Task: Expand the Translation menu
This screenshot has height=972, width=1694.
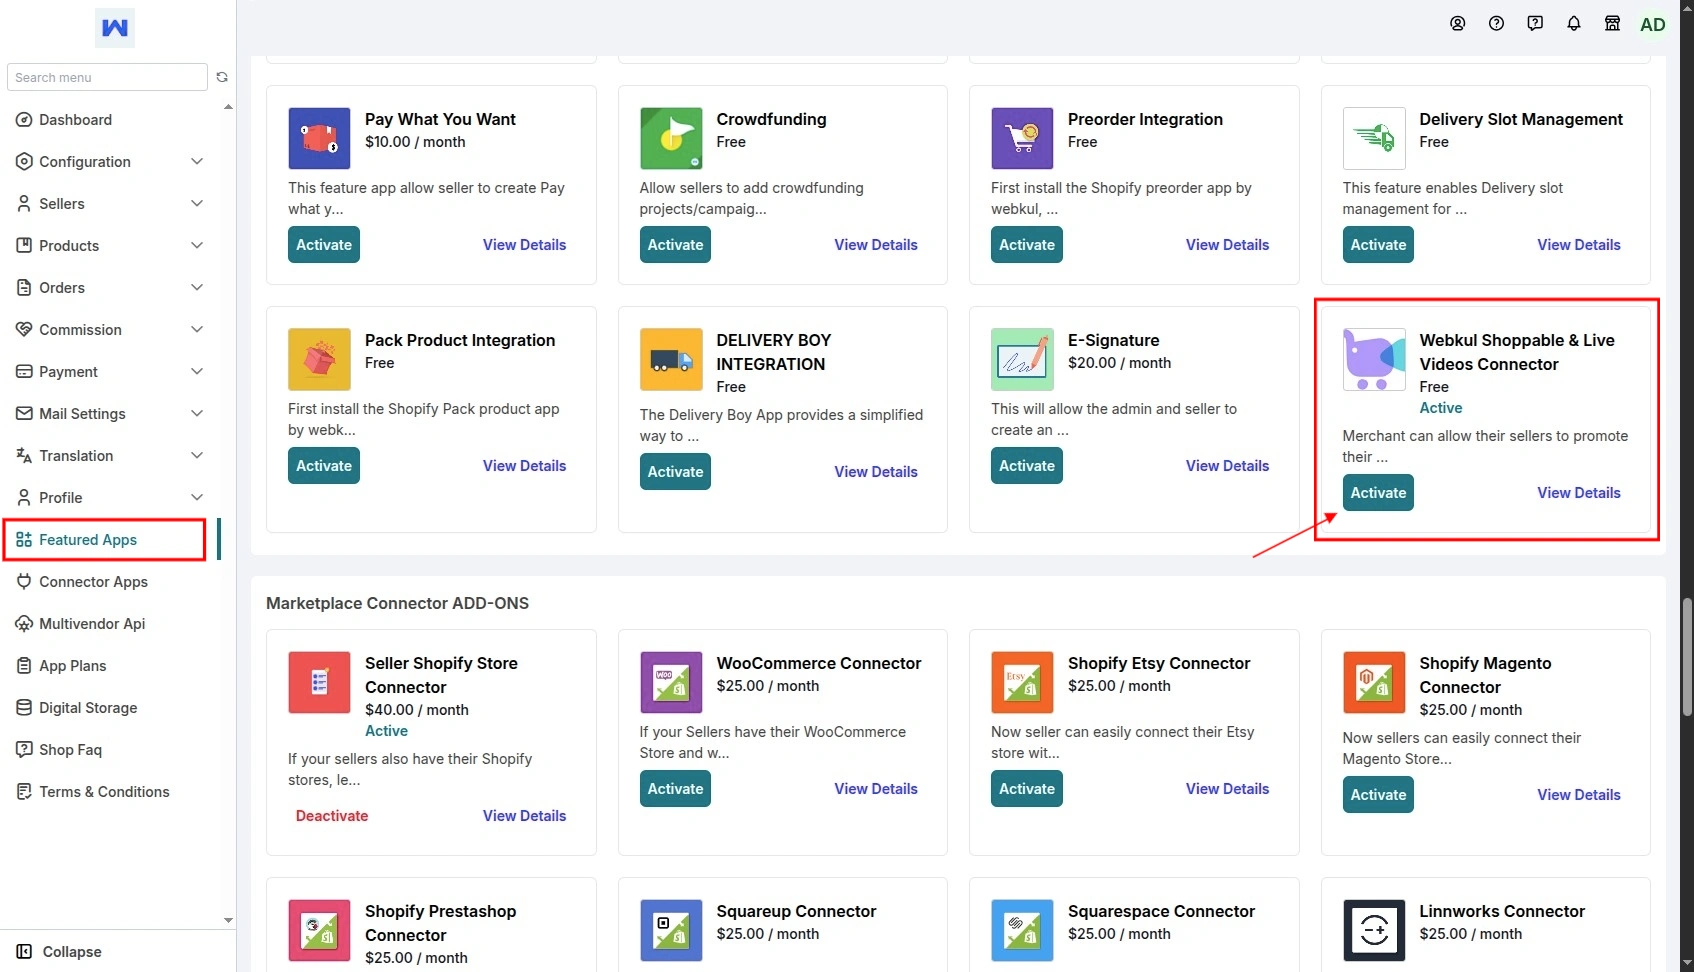Action: pos(110,456)
